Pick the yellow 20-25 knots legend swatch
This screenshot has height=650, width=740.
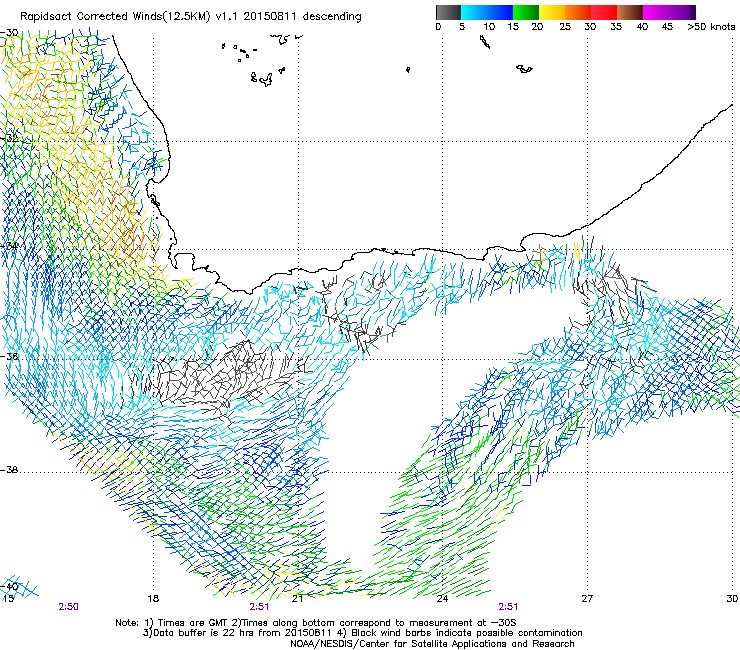(x=552, y=12)
